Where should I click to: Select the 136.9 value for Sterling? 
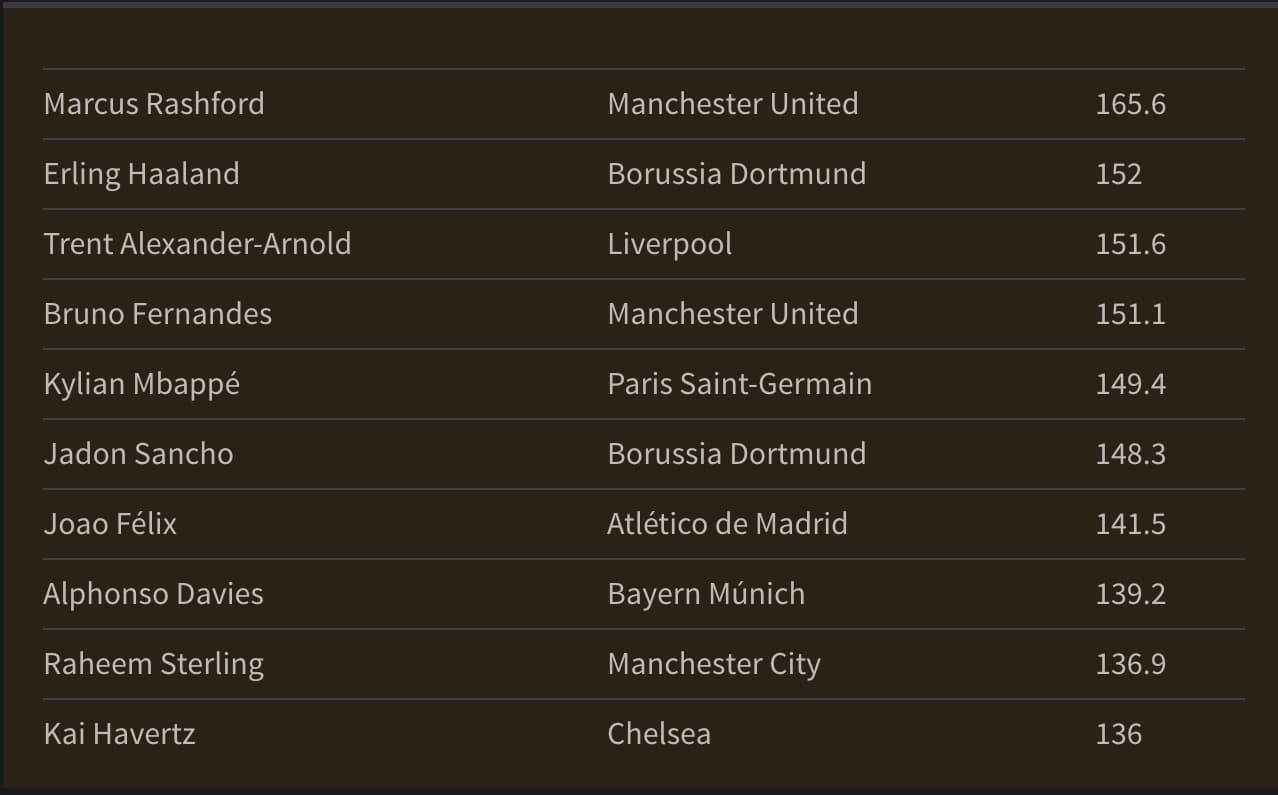[1131, 664]
